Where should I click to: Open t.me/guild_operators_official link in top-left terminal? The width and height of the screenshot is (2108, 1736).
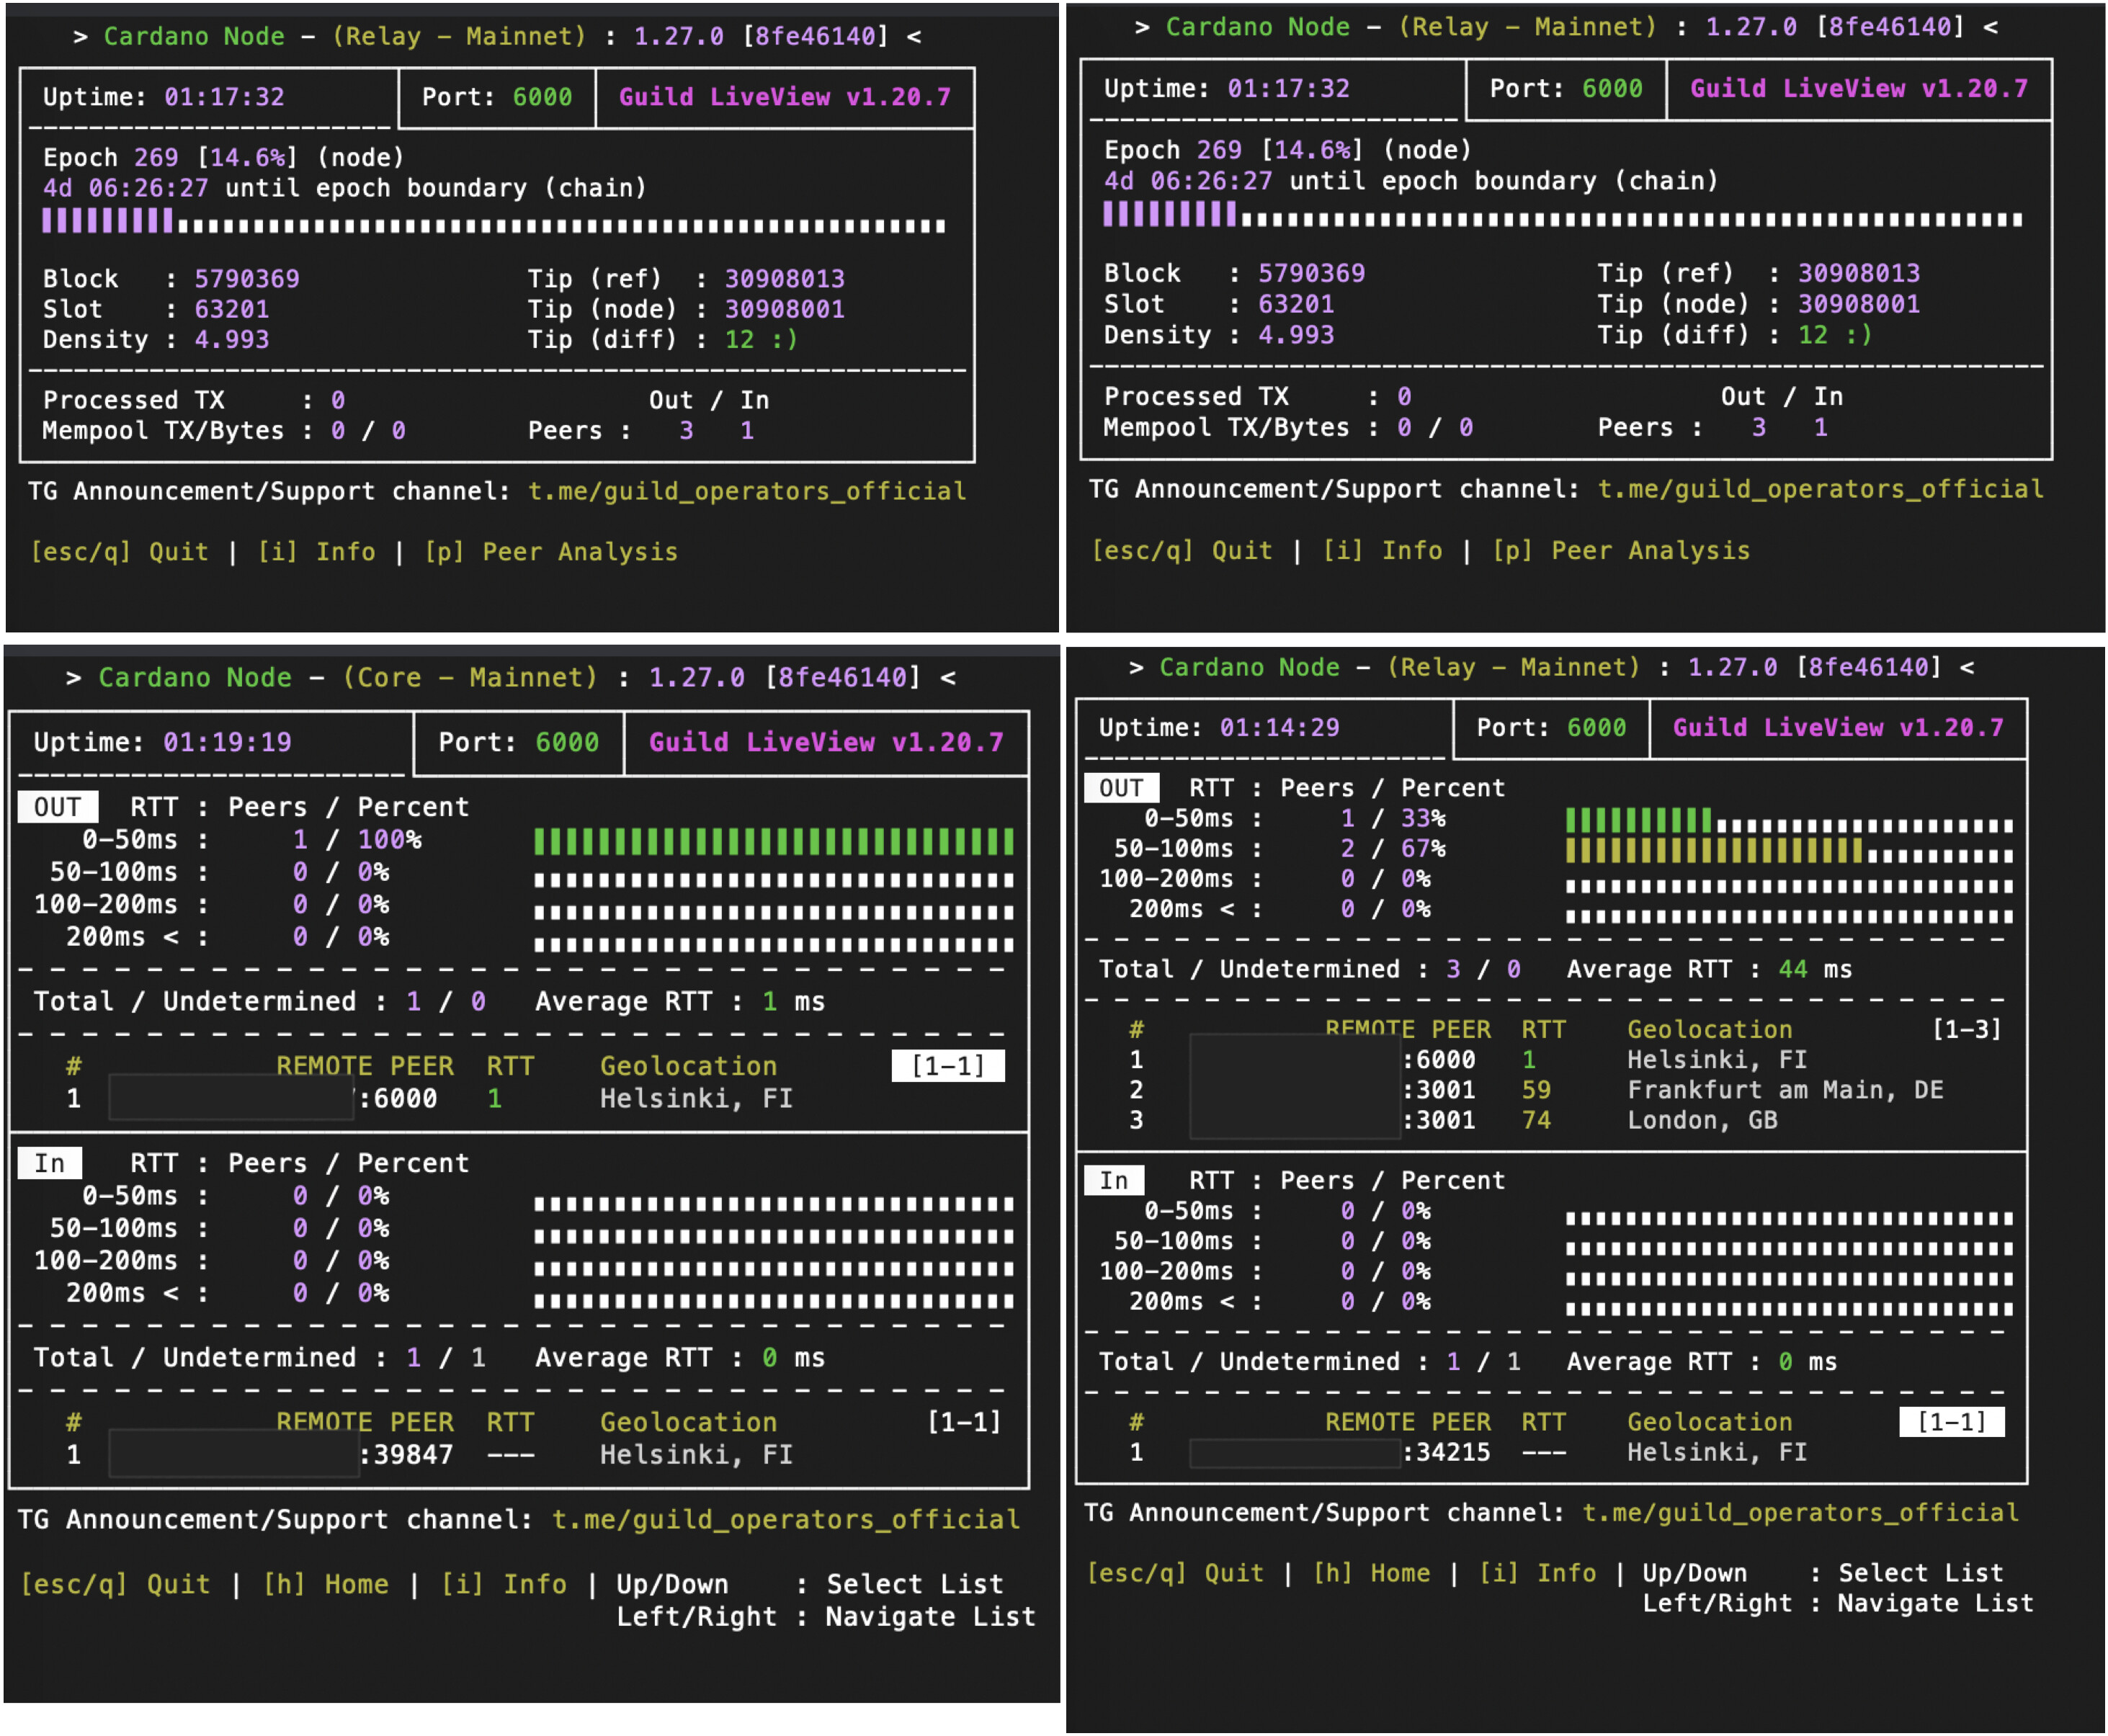point(746,491)
